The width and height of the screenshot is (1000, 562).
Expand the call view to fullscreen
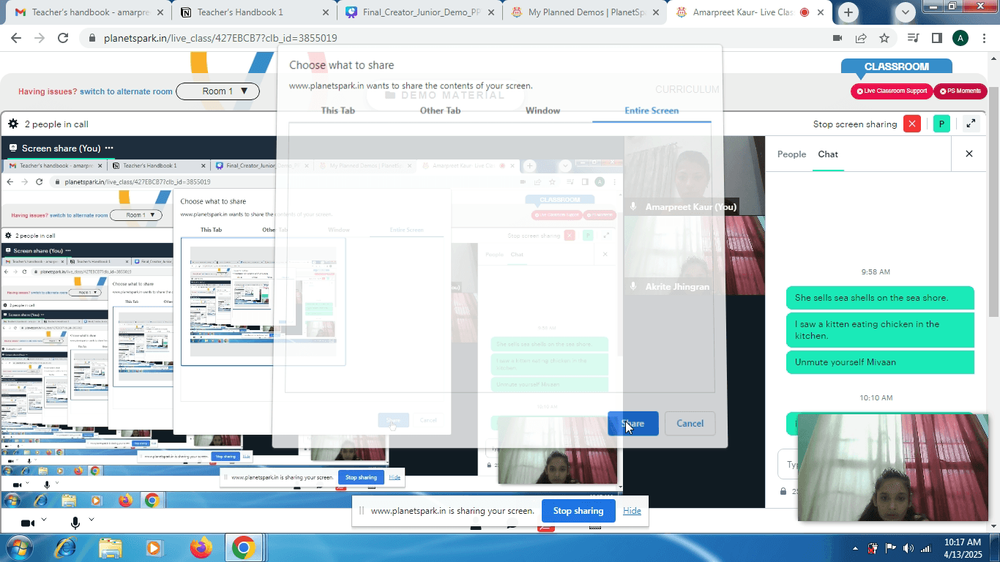tap(971, 124)
